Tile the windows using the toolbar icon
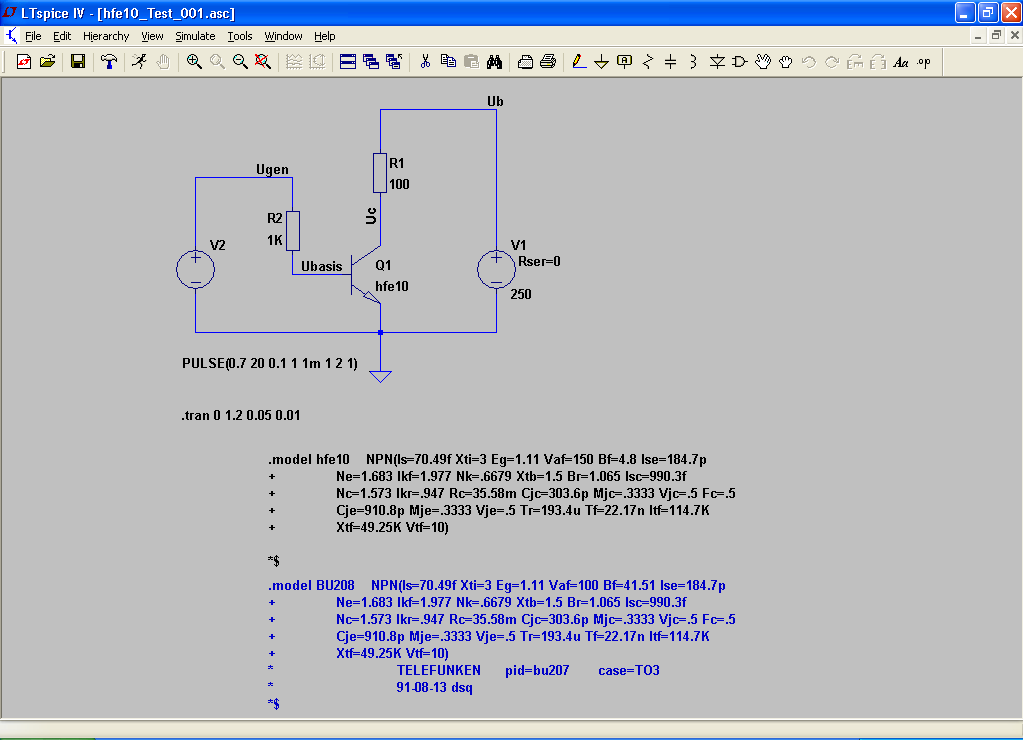The image size is (1023, 740). click(x=348, y=62)
